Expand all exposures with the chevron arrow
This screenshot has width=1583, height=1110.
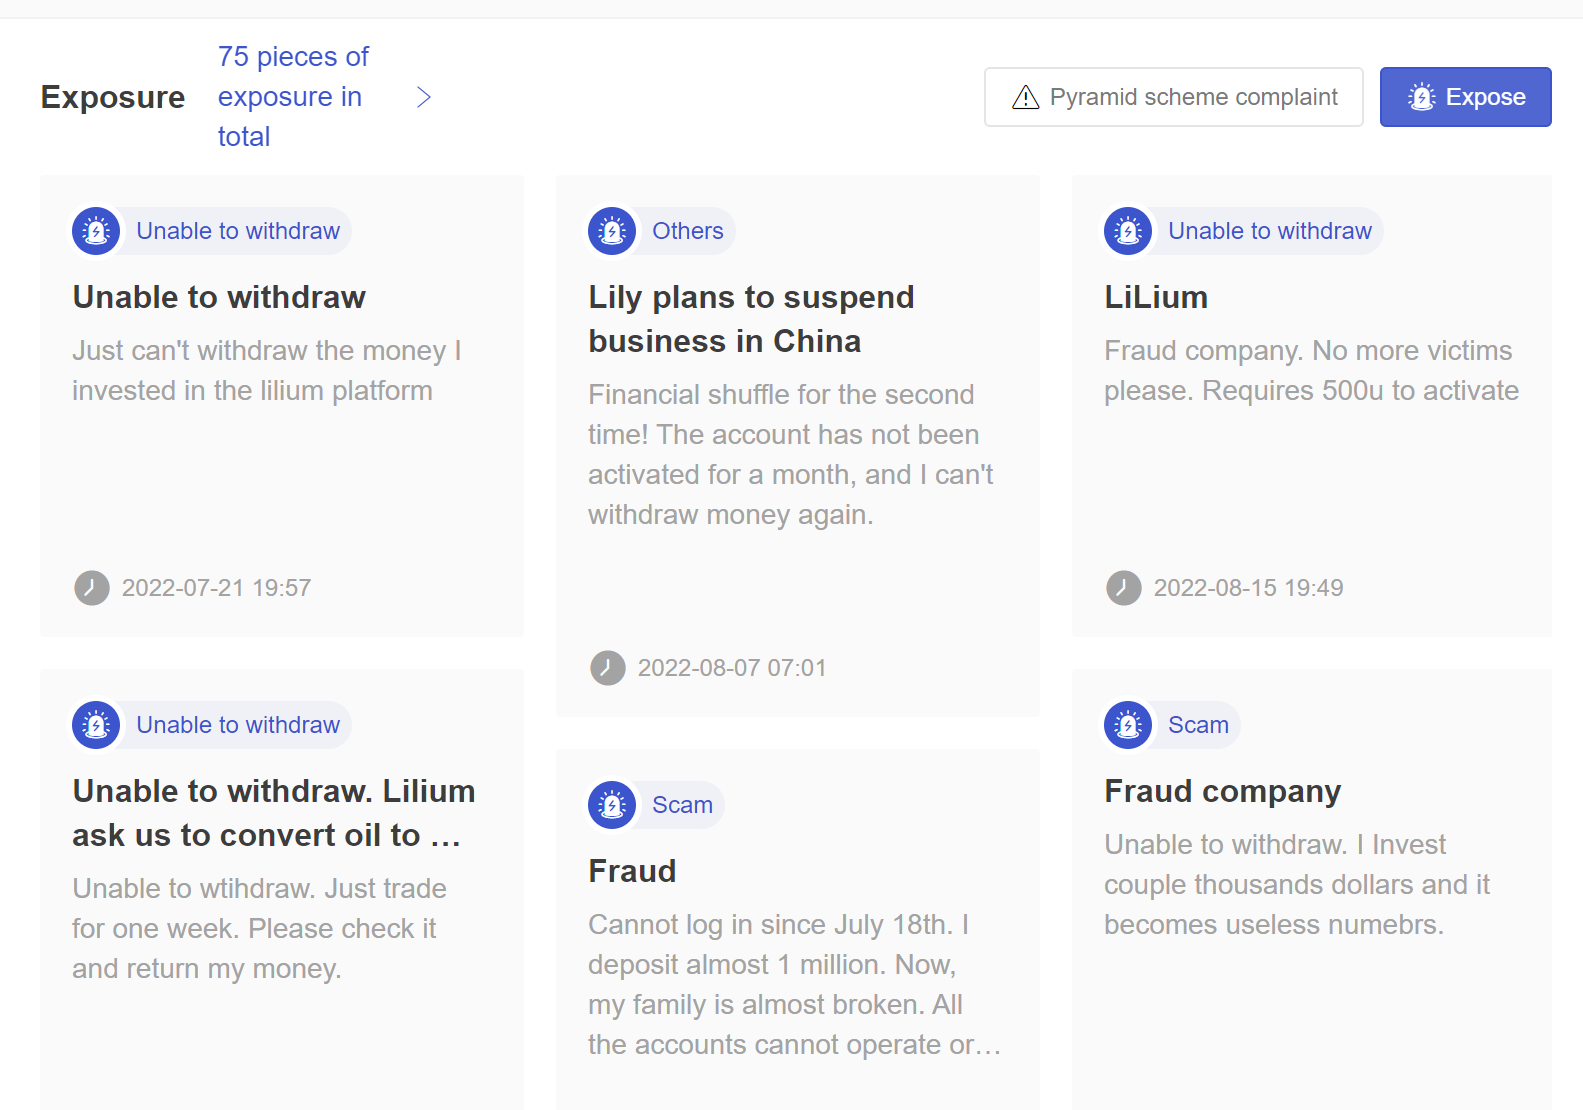pyautogui.click(x=424, y=97)
